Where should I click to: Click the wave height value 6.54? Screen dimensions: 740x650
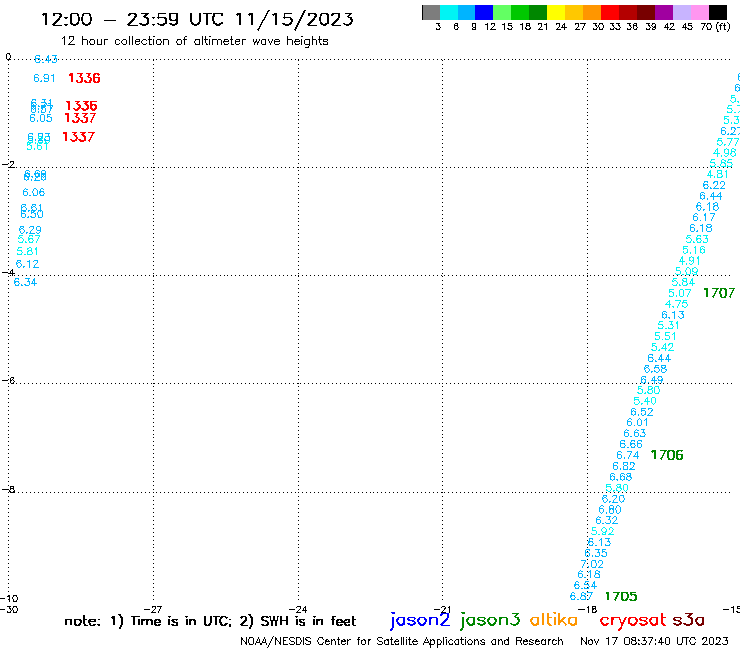point(585,585)
